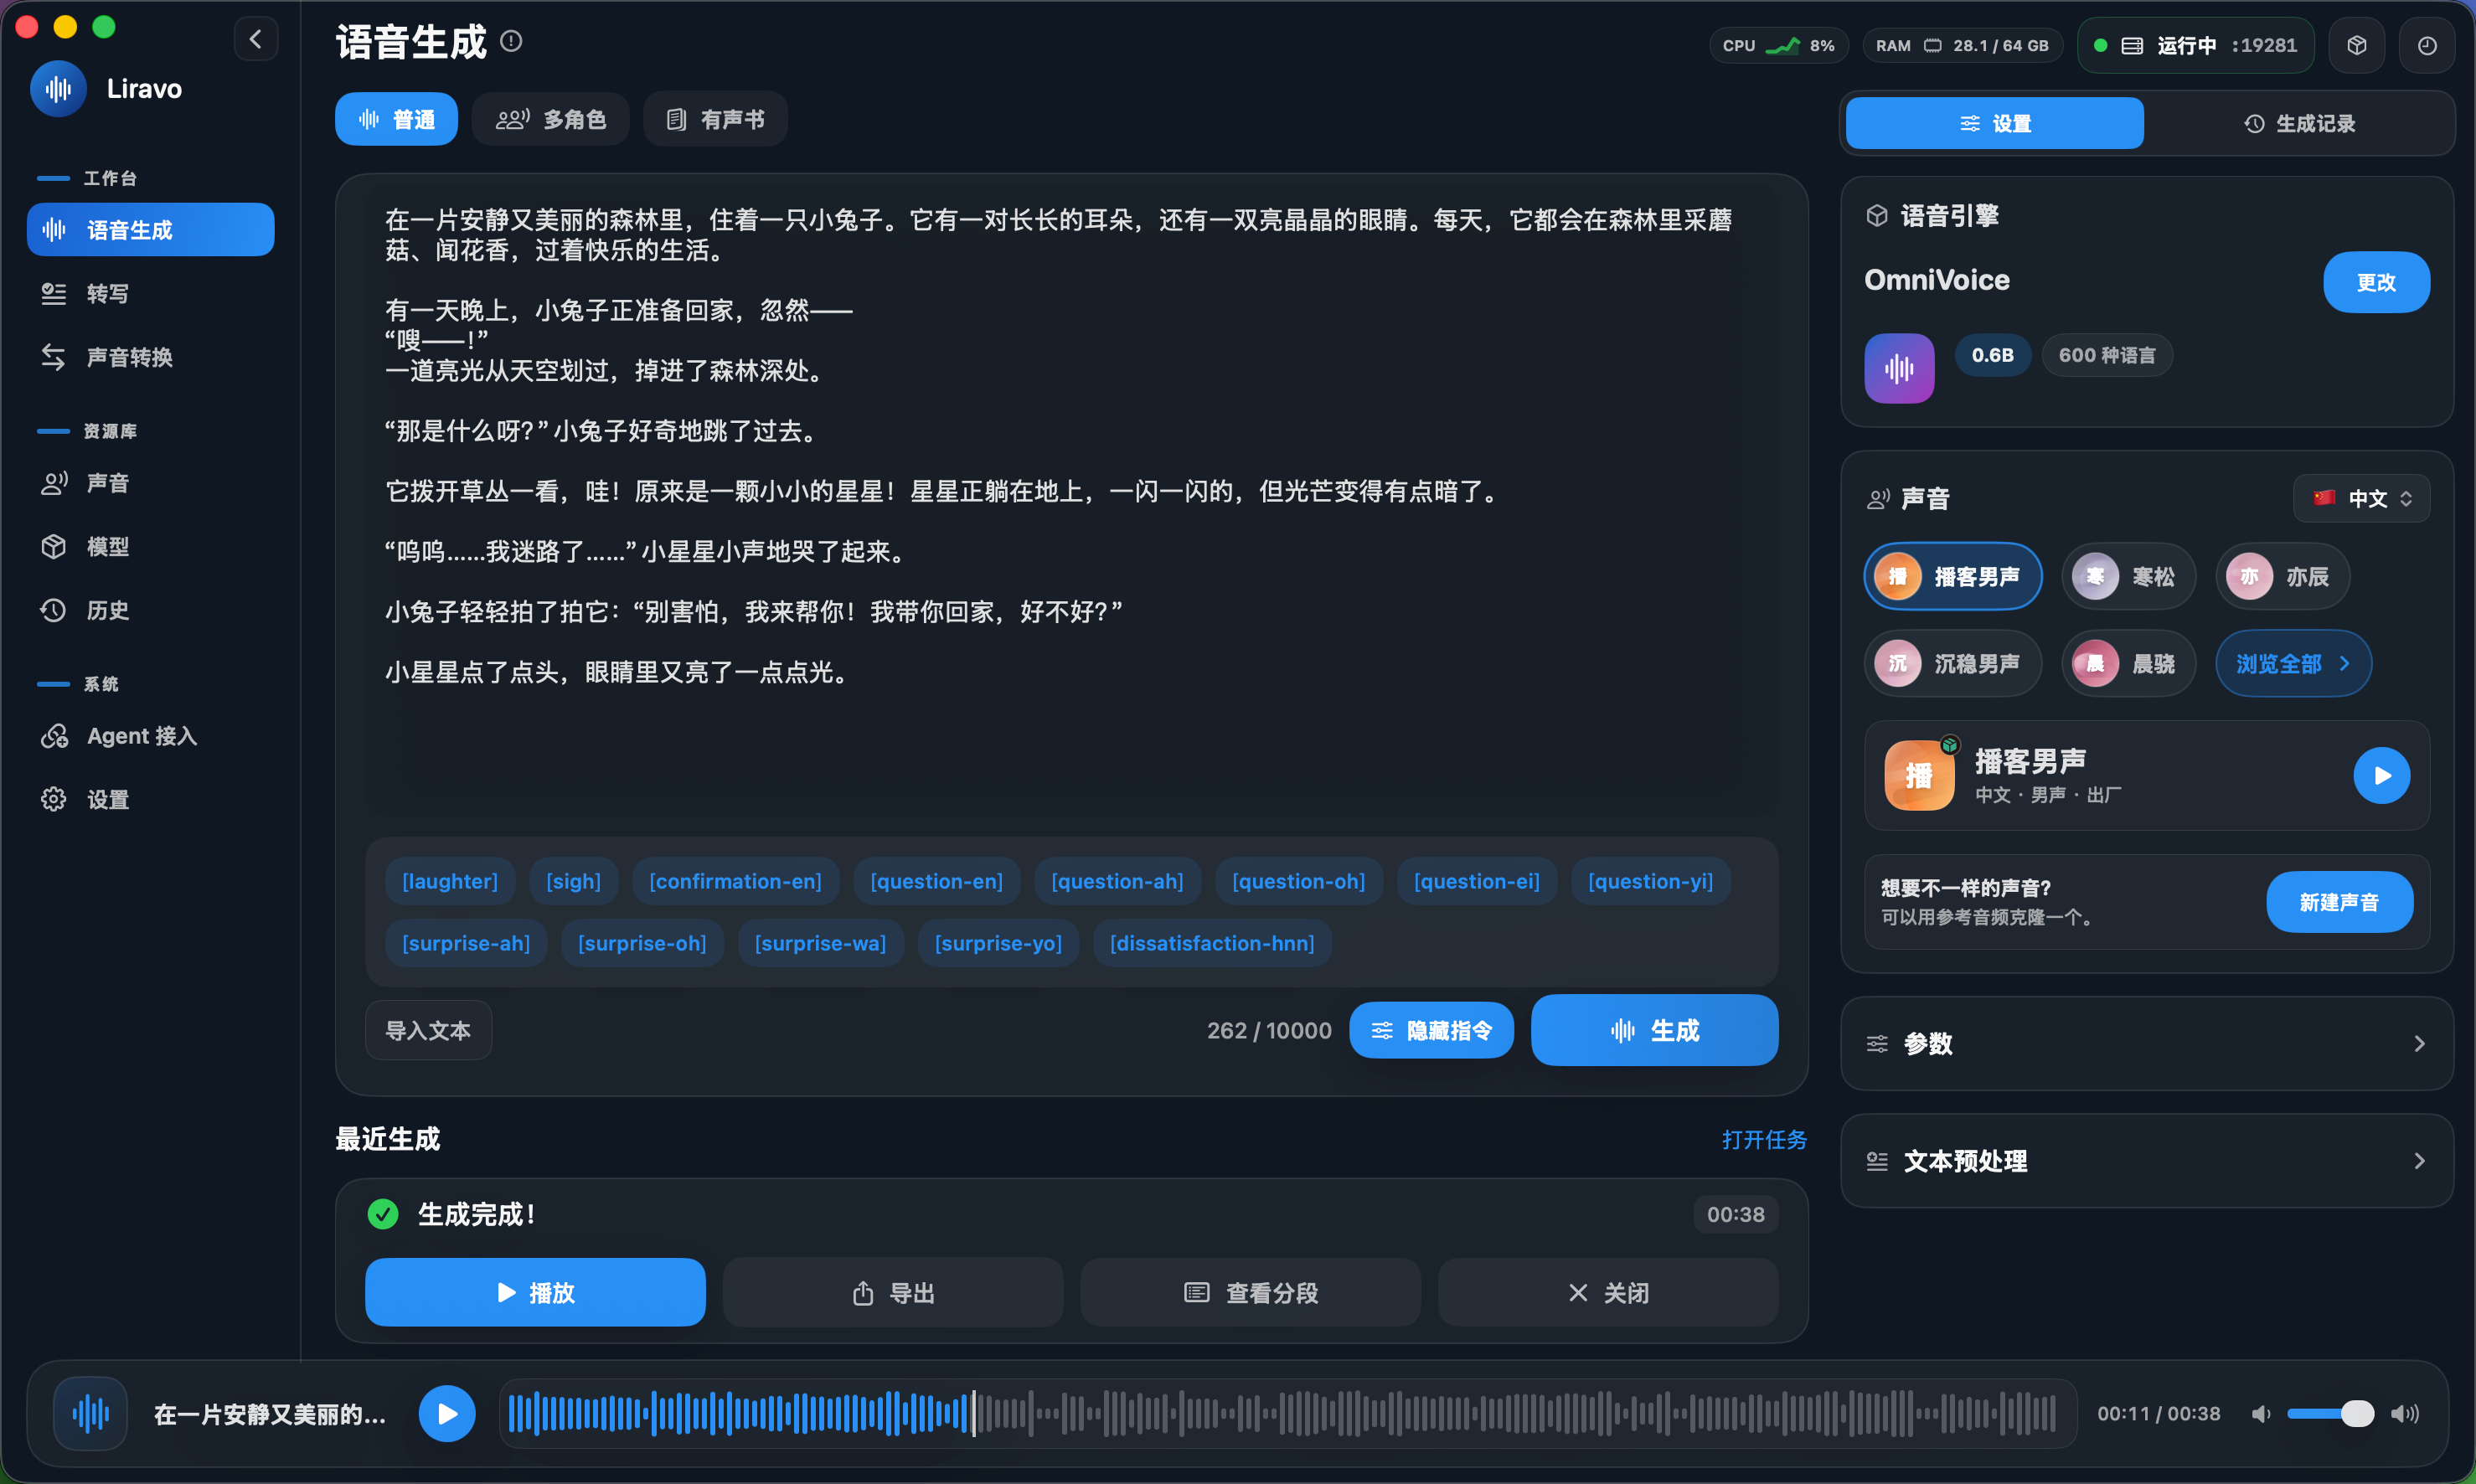Open 设置 in the left sidebar
Image resolution: width=2476 pixels, height=1484 pixels.
150,799
